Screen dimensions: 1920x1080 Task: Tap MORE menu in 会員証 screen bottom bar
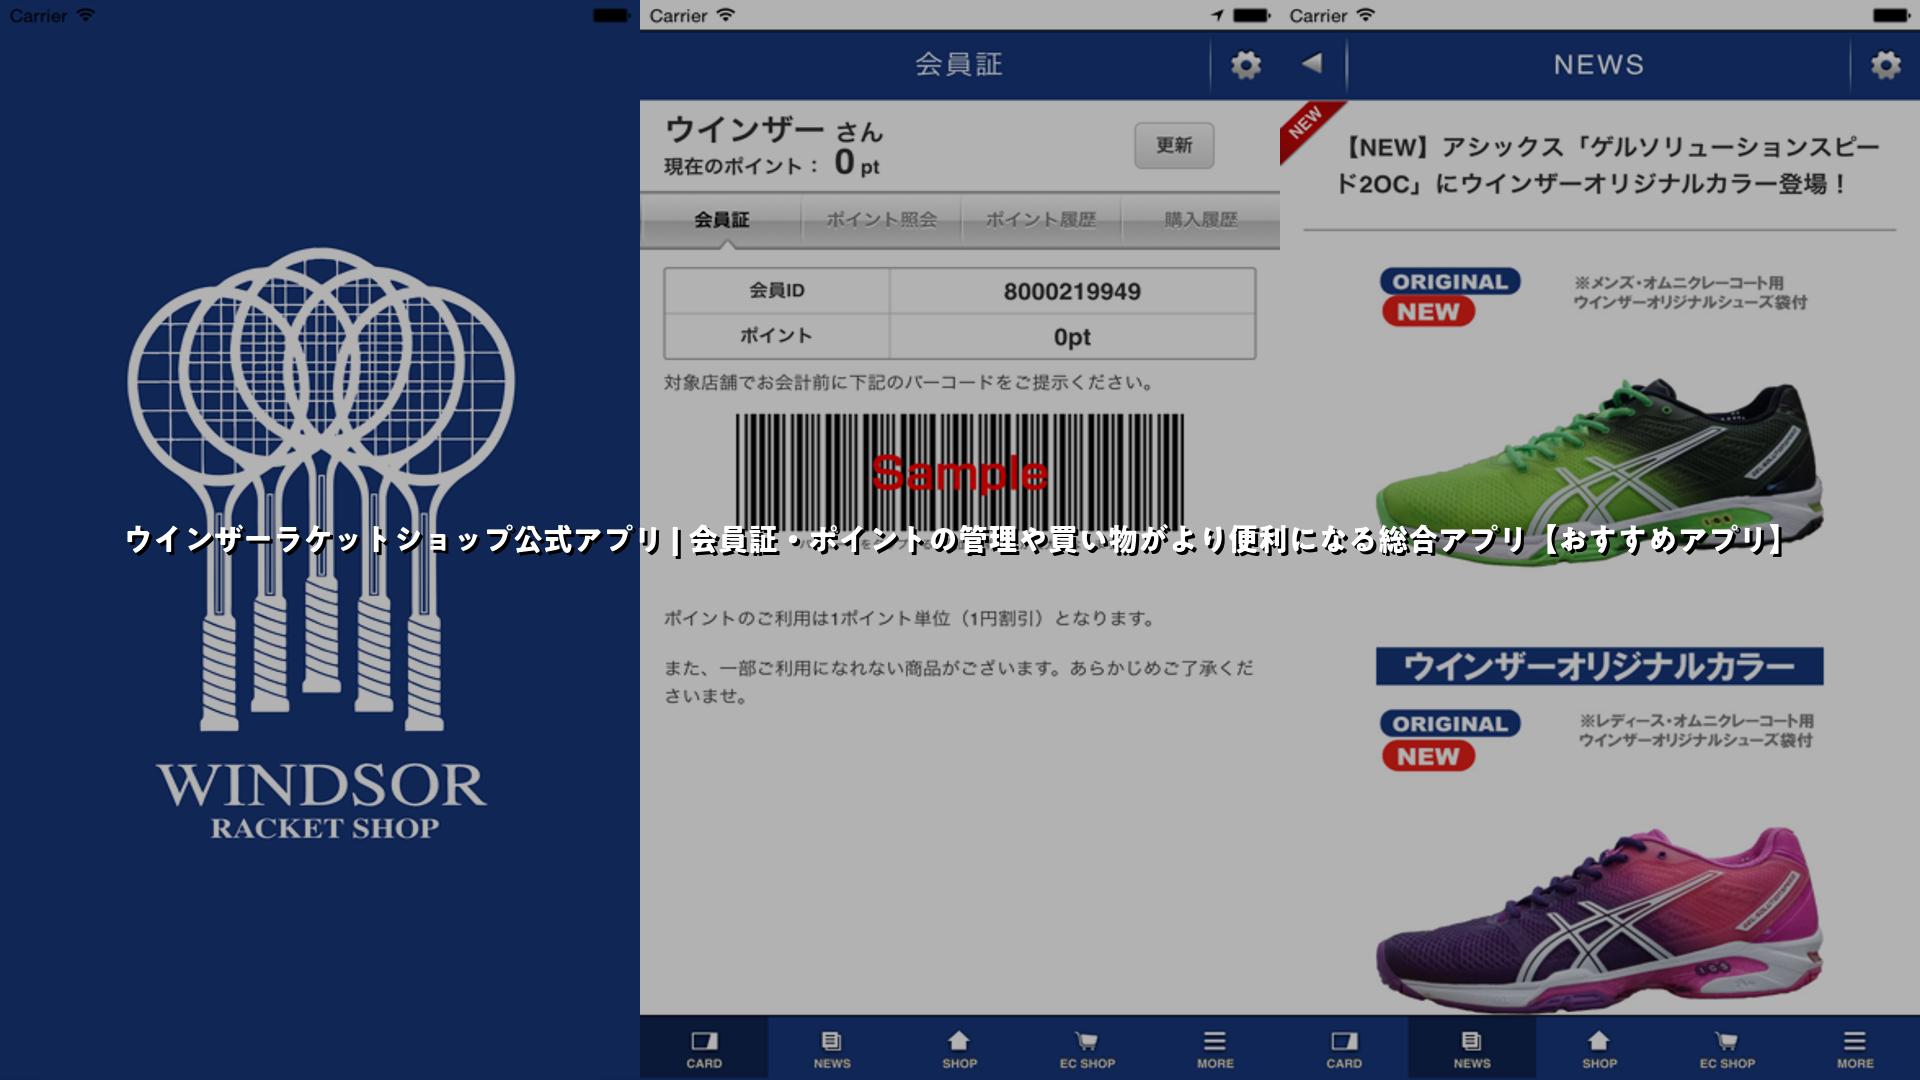pos(1216,1049)
